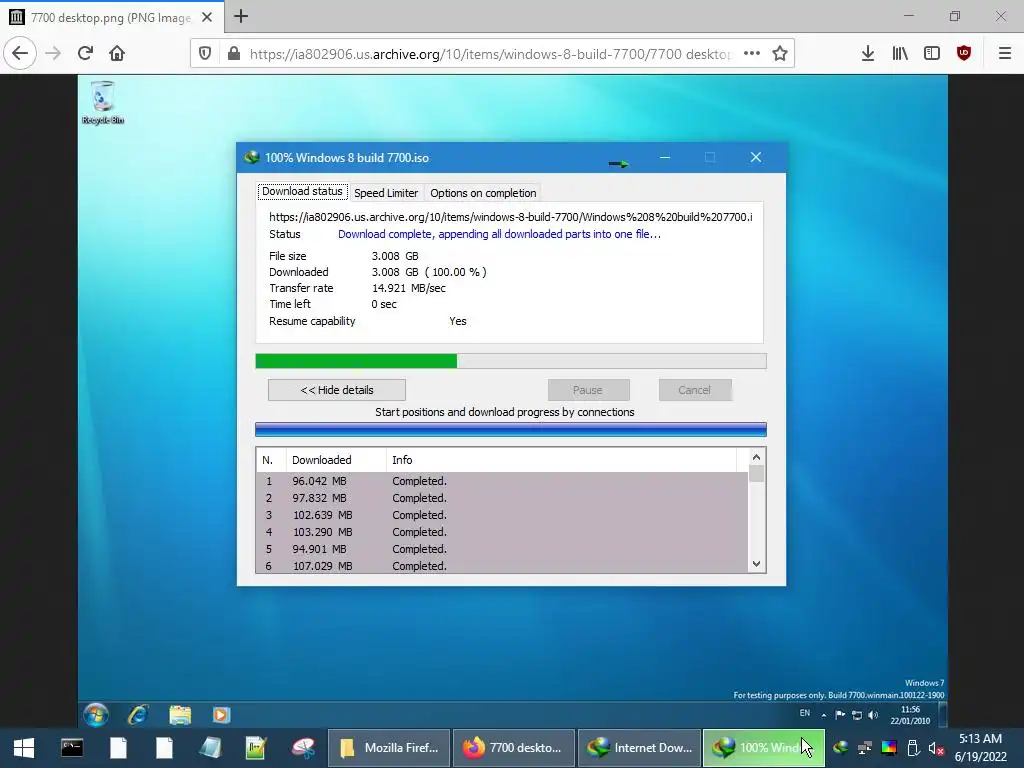The width and height of the screenshot is (1024, 768).
Task: Toggle Firefox sidebar view
Action: pyautogui.click(x=932, y=53)
